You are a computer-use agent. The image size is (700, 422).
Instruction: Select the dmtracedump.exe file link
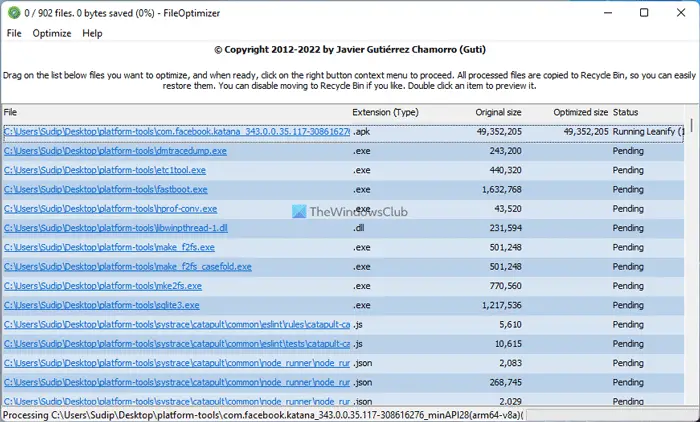115,151
